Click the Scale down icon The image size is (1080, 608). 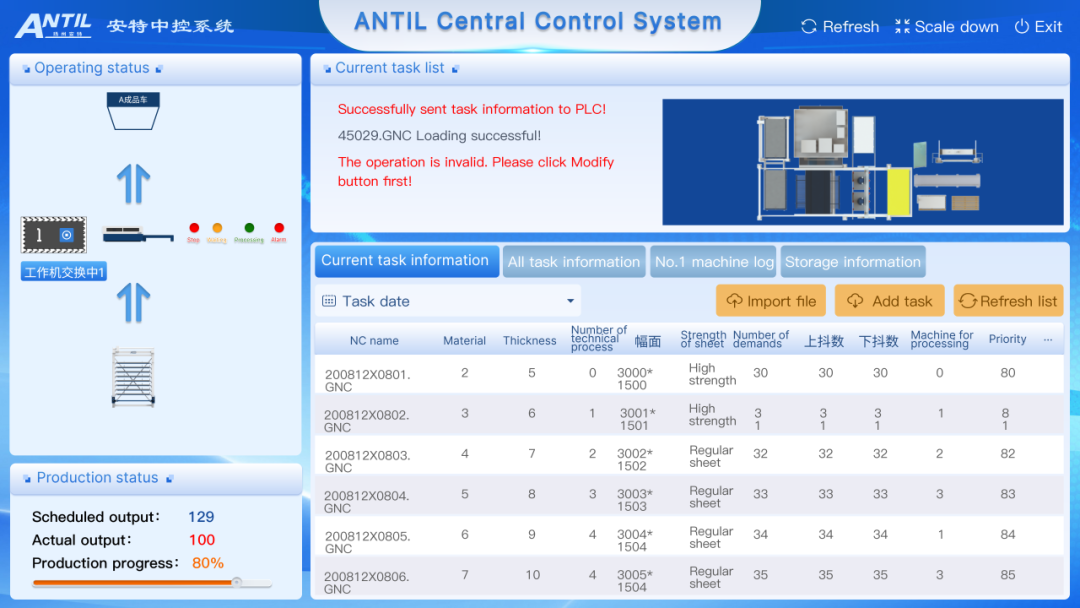pos(902,27)
